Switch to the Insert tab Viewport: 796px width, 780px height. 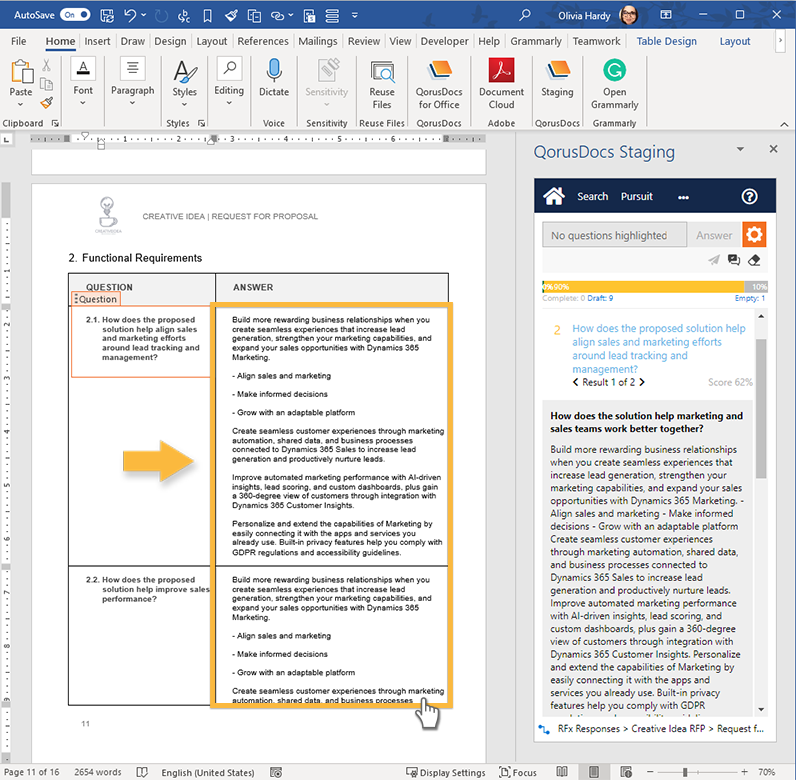tap(97, 41)
